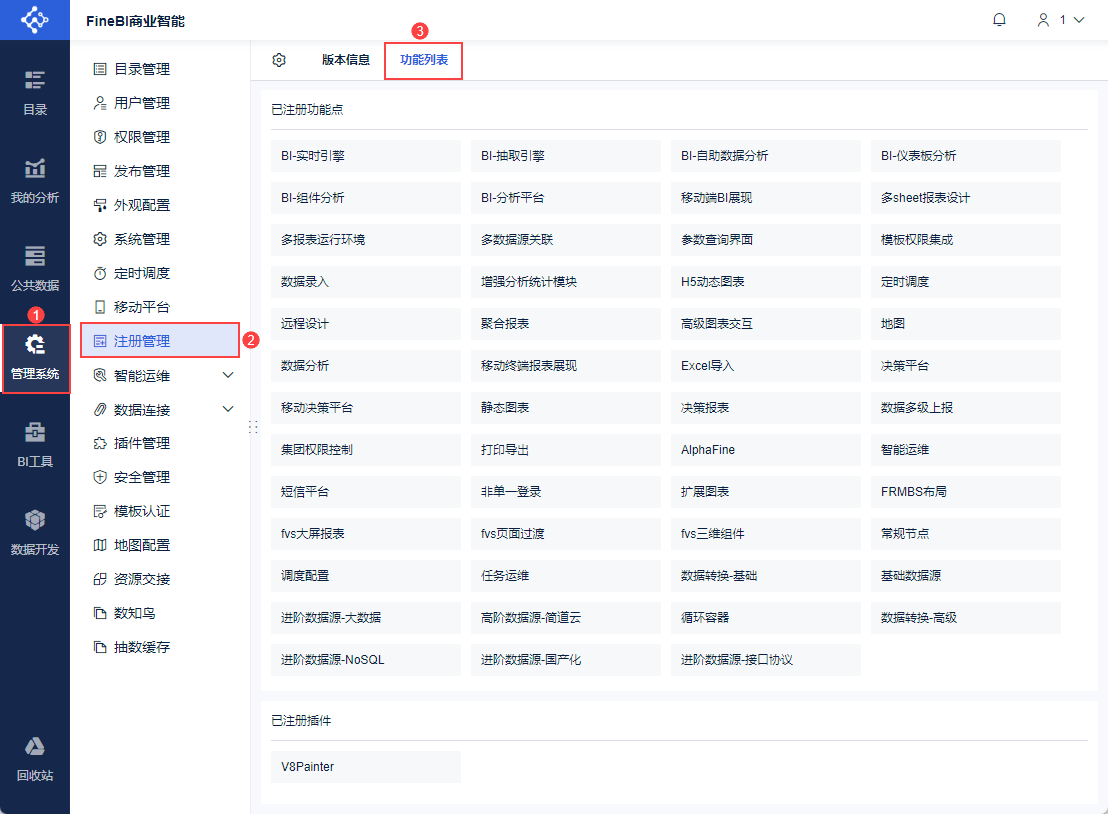
Task: Click the 地图配置 map icon
Action: pos(100,545)
